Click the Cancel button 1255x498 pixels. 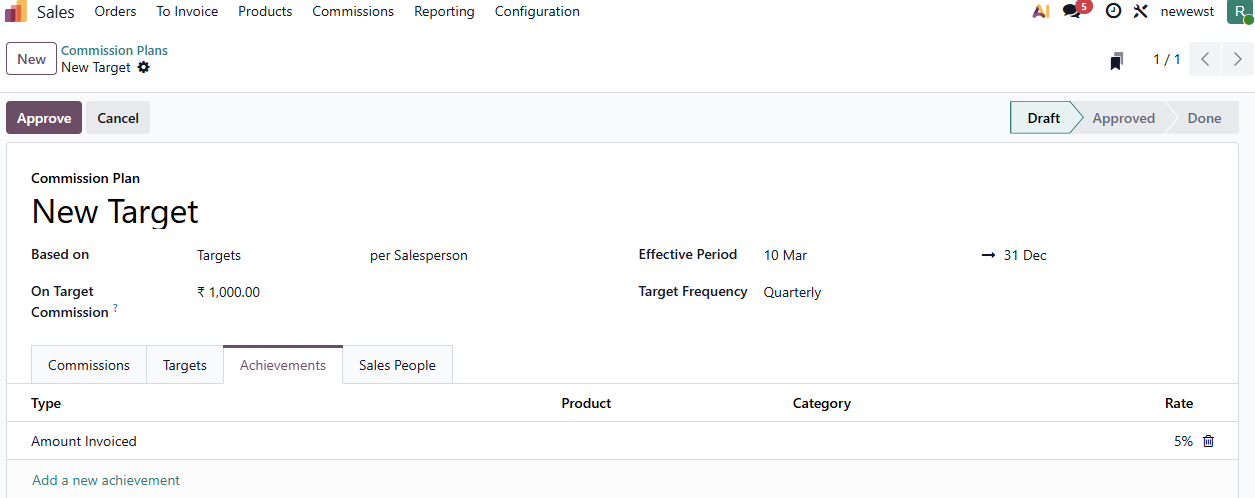(118, 118)
